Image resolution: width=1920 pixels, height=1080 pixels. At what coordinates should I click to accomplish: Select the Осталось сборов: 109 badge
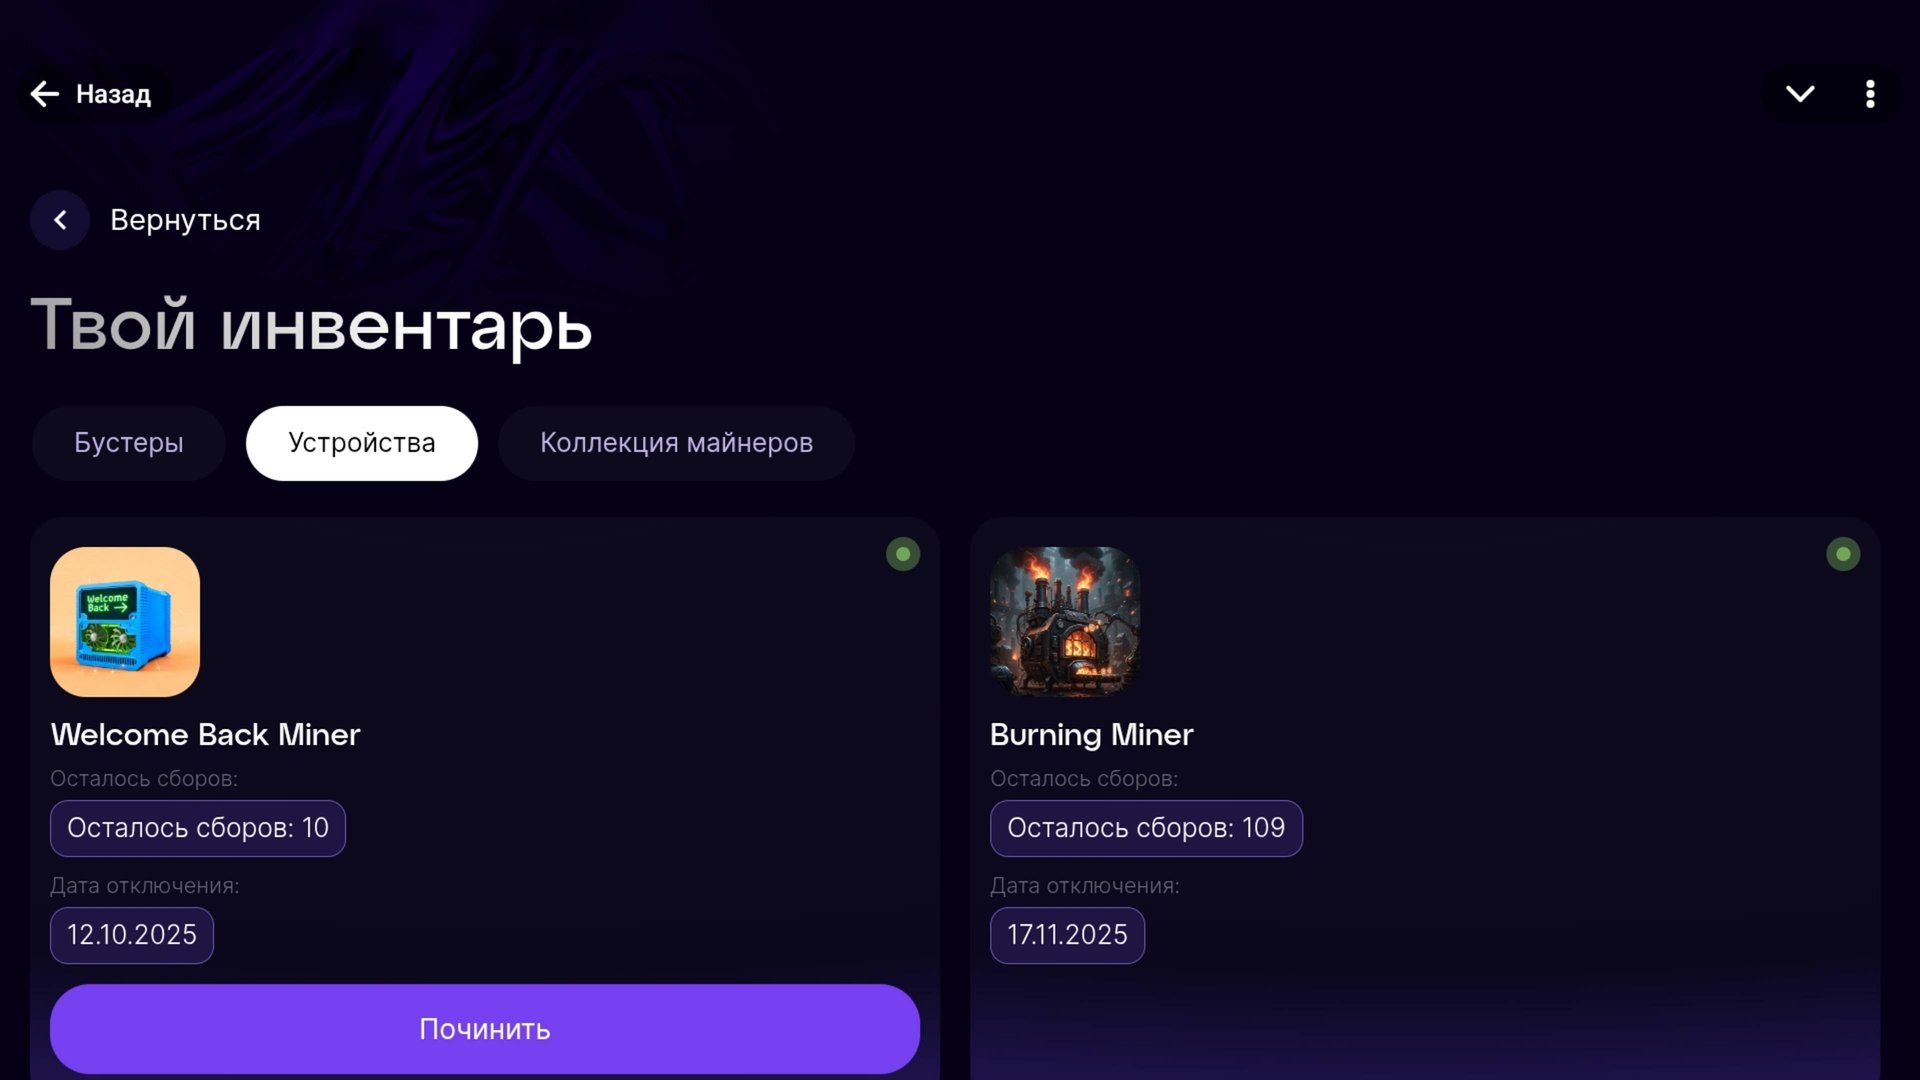1146,828
